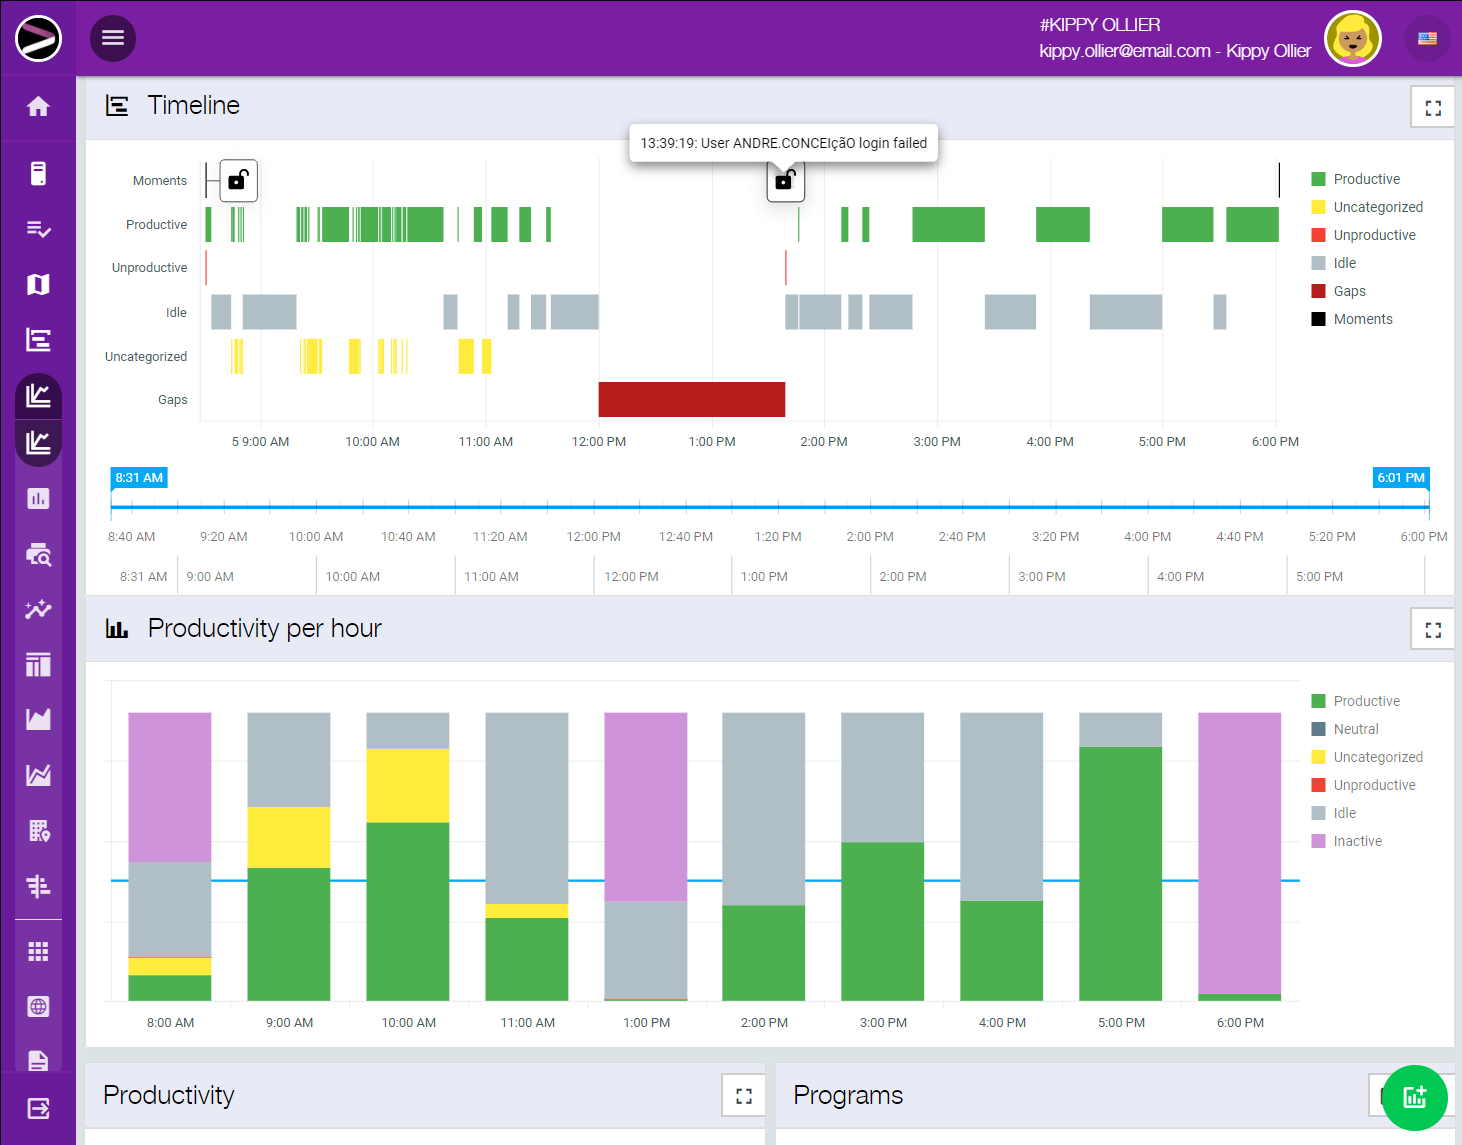The height and width of the screenshot is (1145, 1462).
Task: Expand Timeline panel to fullscreen
Action: click(1432, 108)
